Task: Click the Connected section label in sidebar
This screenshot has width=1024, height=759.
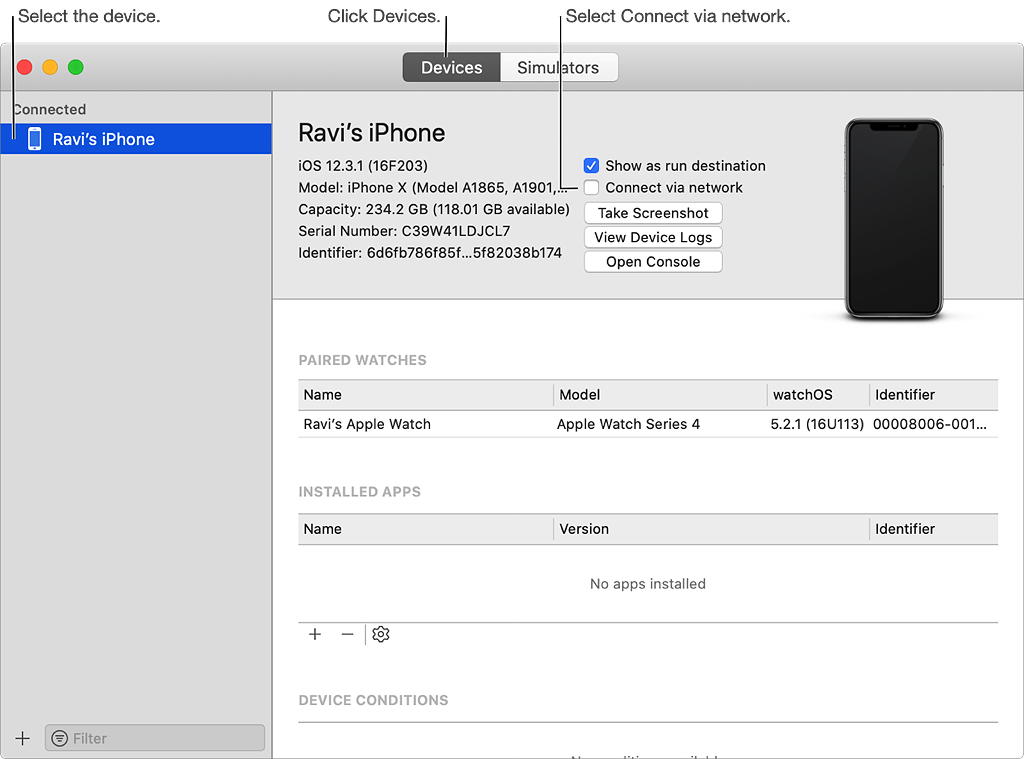Action: (x=50, y=109)
